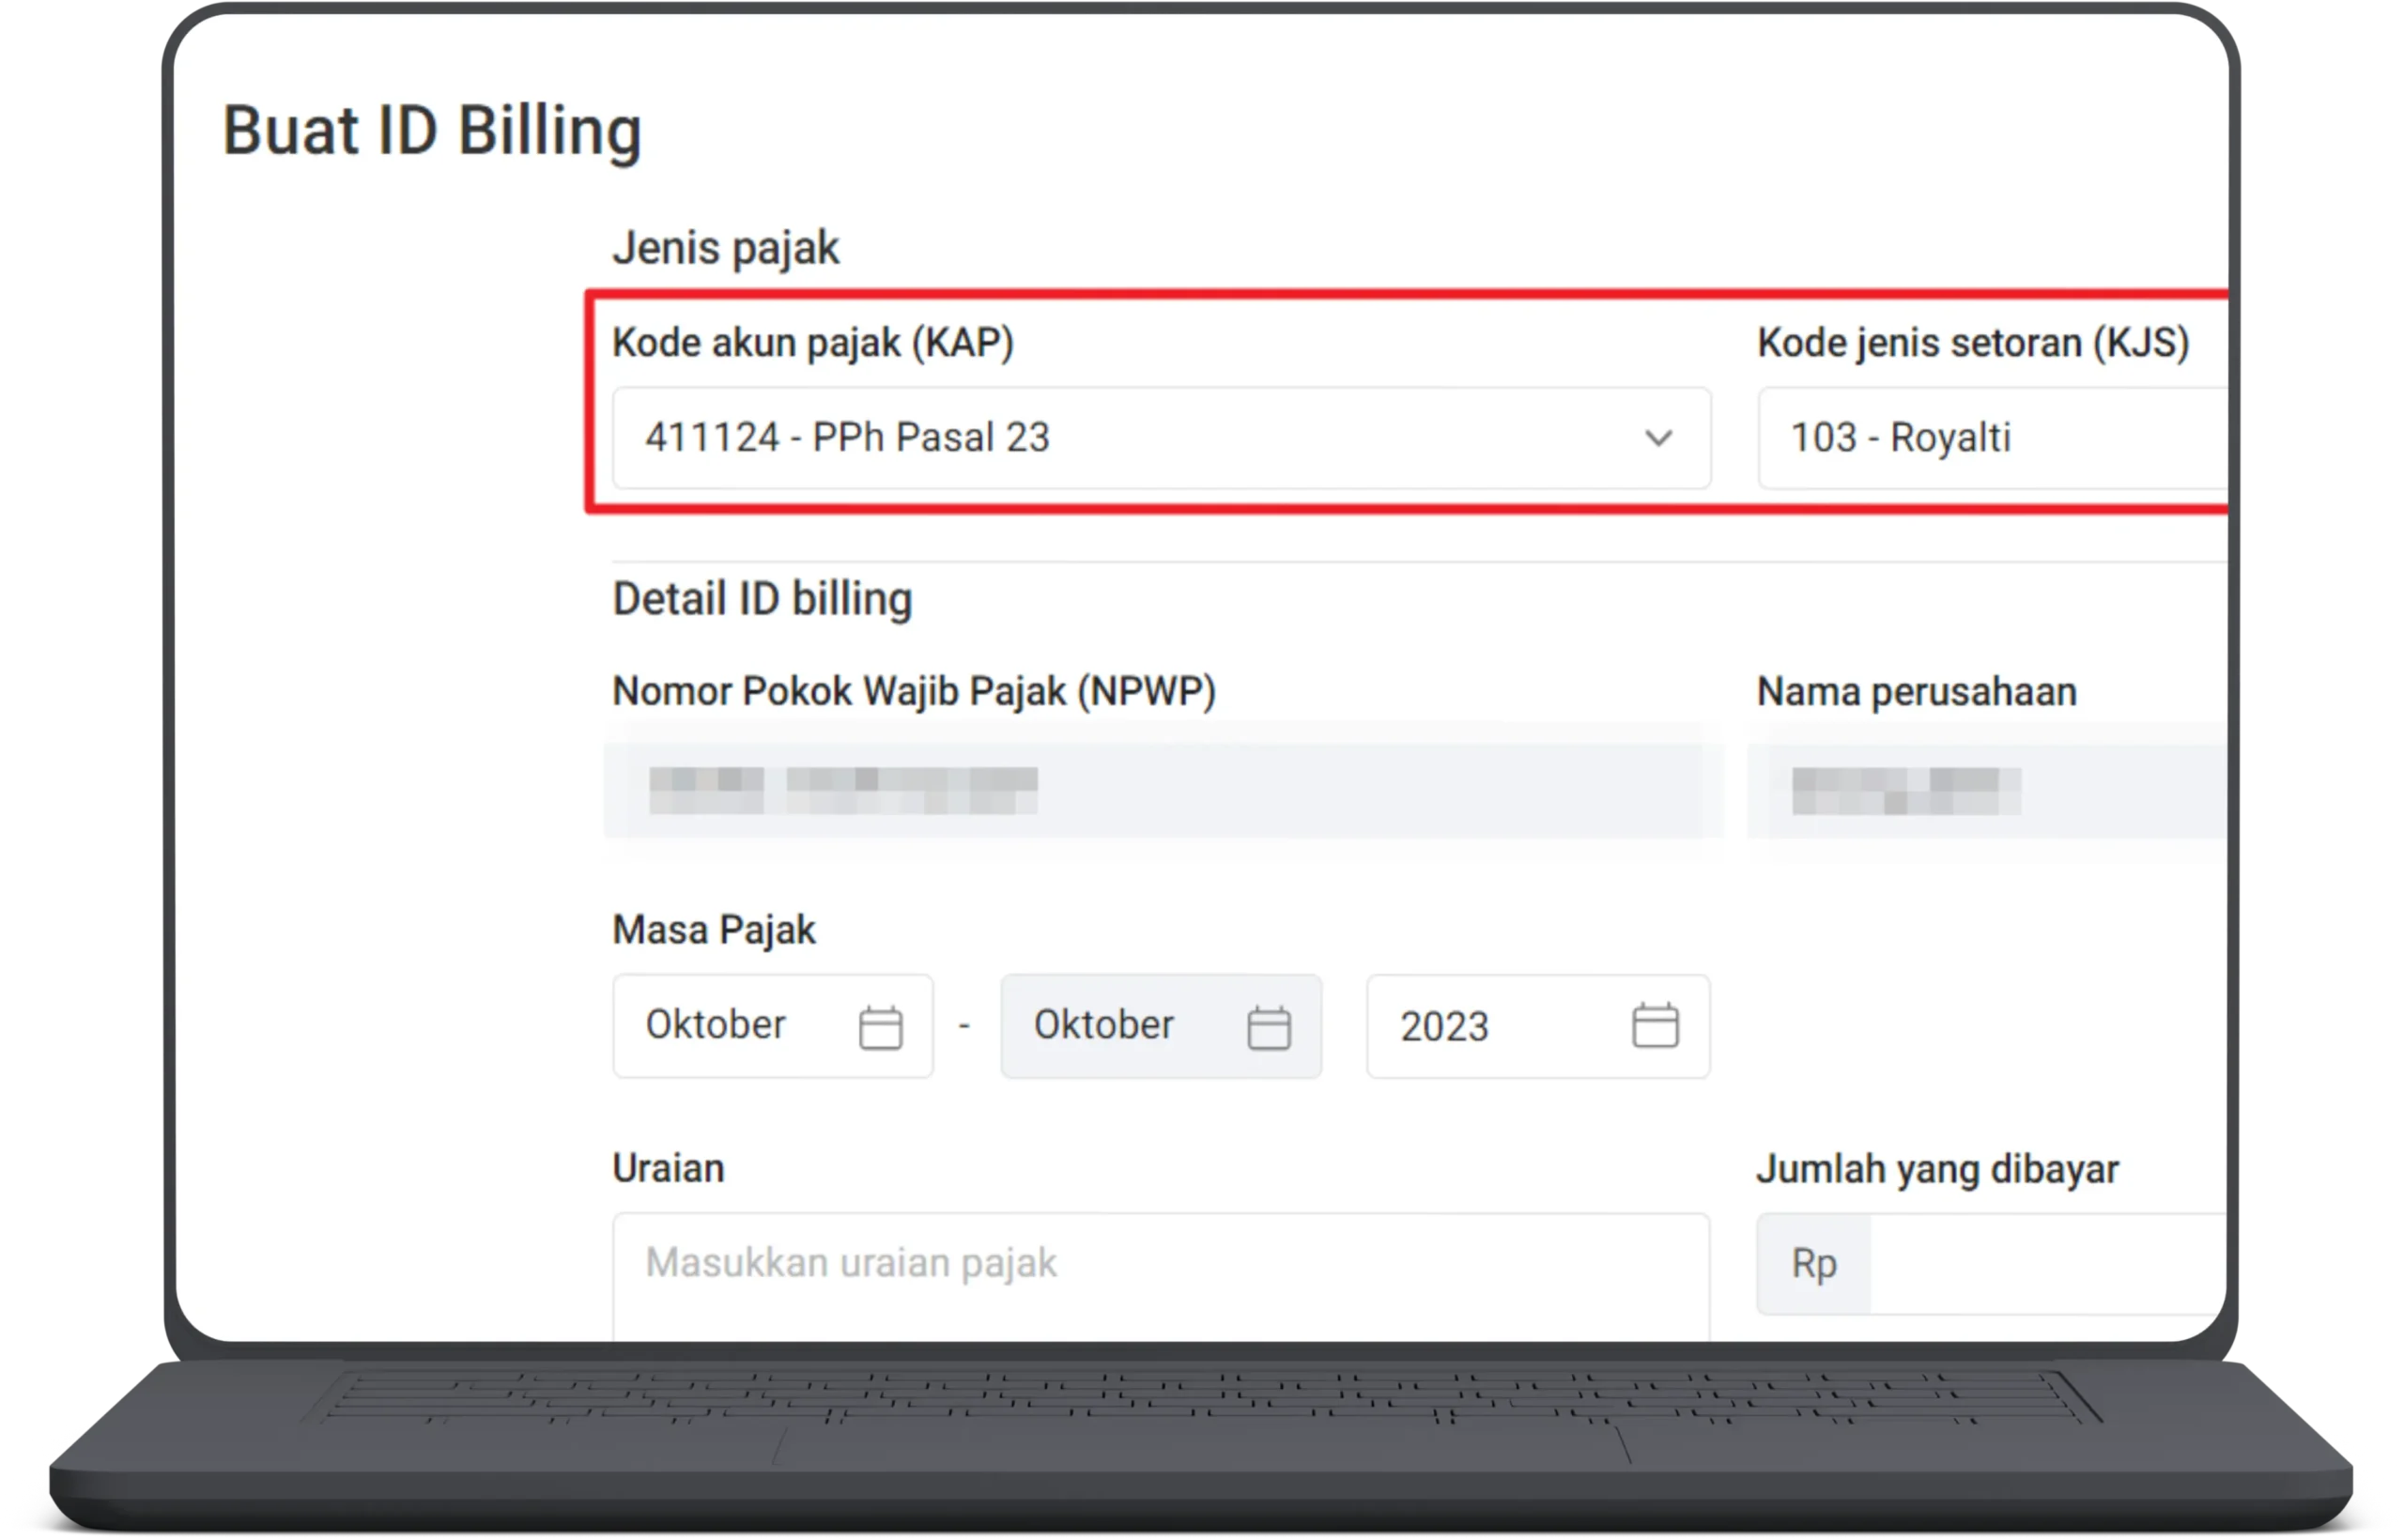2404x1540 pixels.
Task: Click the calendar icon in the end month field
Action: (x=1268, y=1027)
